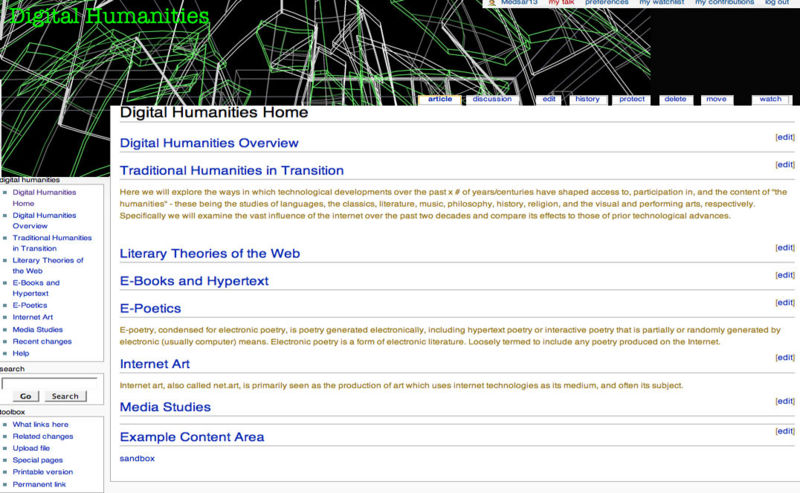Open the Example Content Area heading link

tap(192, 437)
